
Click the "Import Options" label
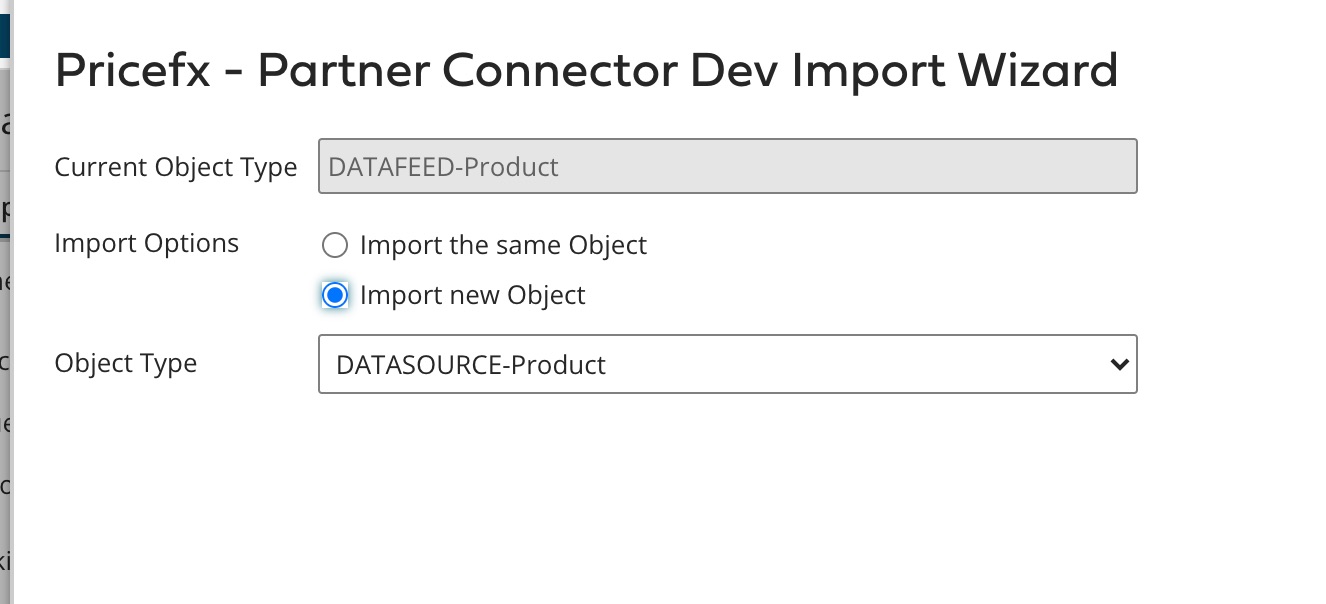point(147,243)
